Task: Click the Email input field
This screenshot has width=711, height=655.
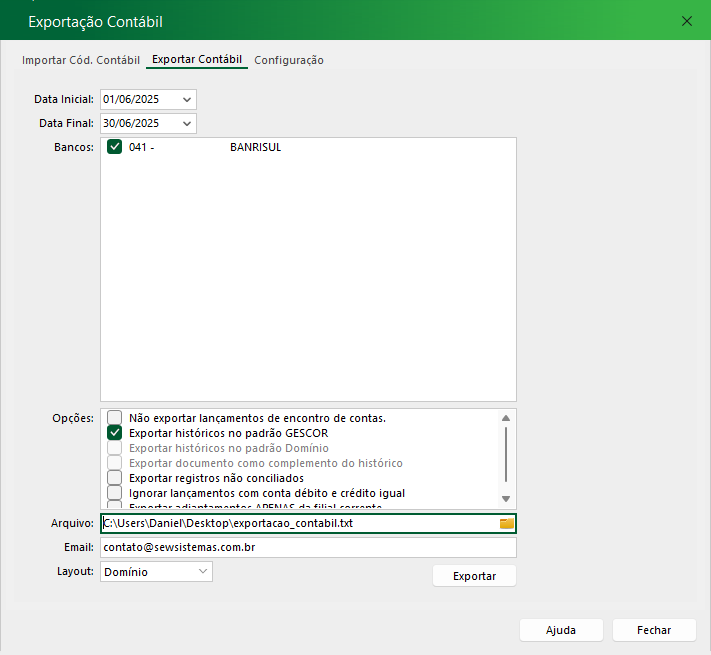Action: pos(308,548)
